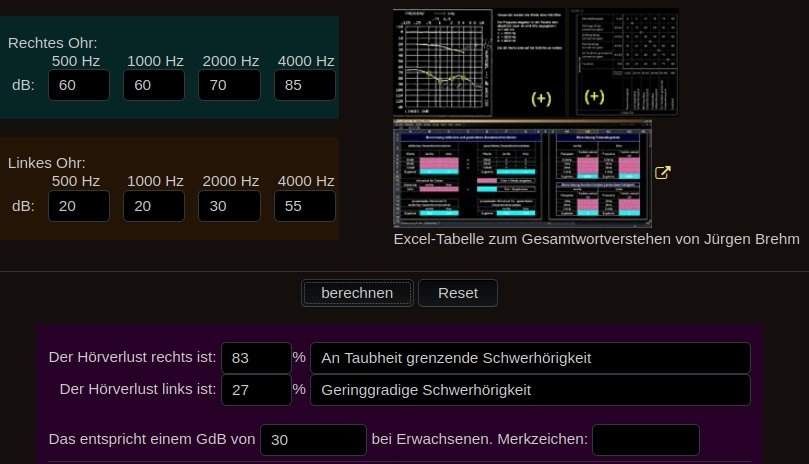Image resolution: width=809 pixels, height=464 pixels.
Task: Click left ear 4000 Hz field showing 55
Action: 305,206
